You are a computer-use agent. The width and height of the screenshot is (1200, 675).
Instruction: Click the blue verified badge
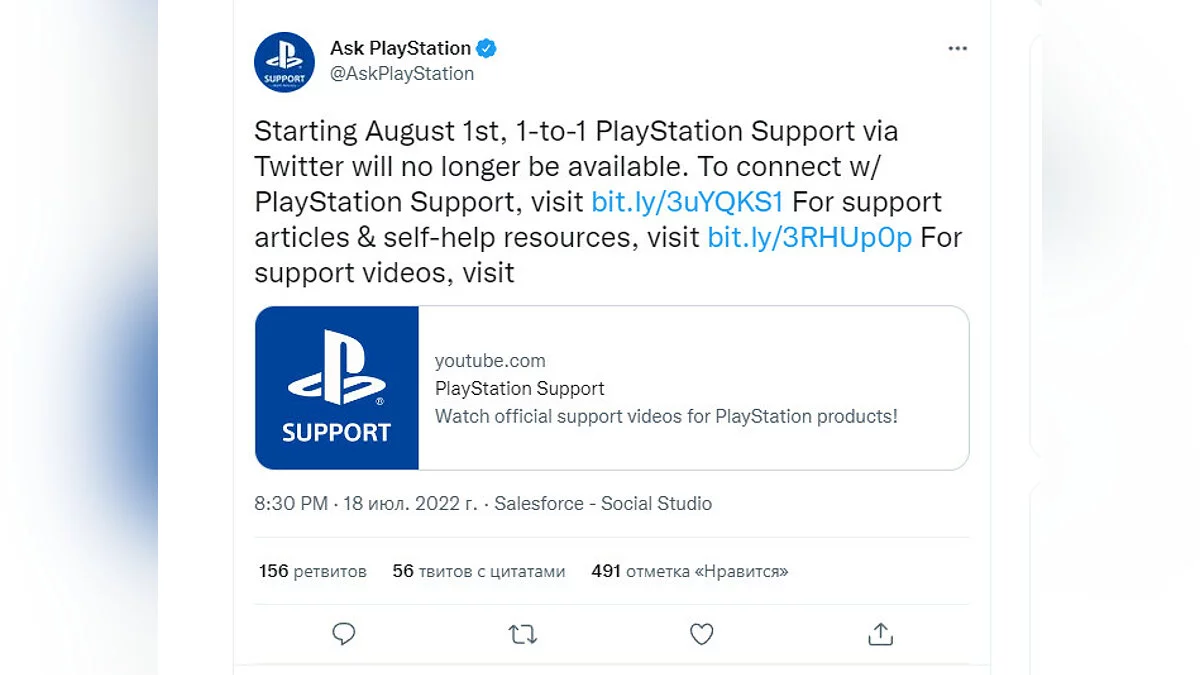pyautogui.click(x=487, y=48)
